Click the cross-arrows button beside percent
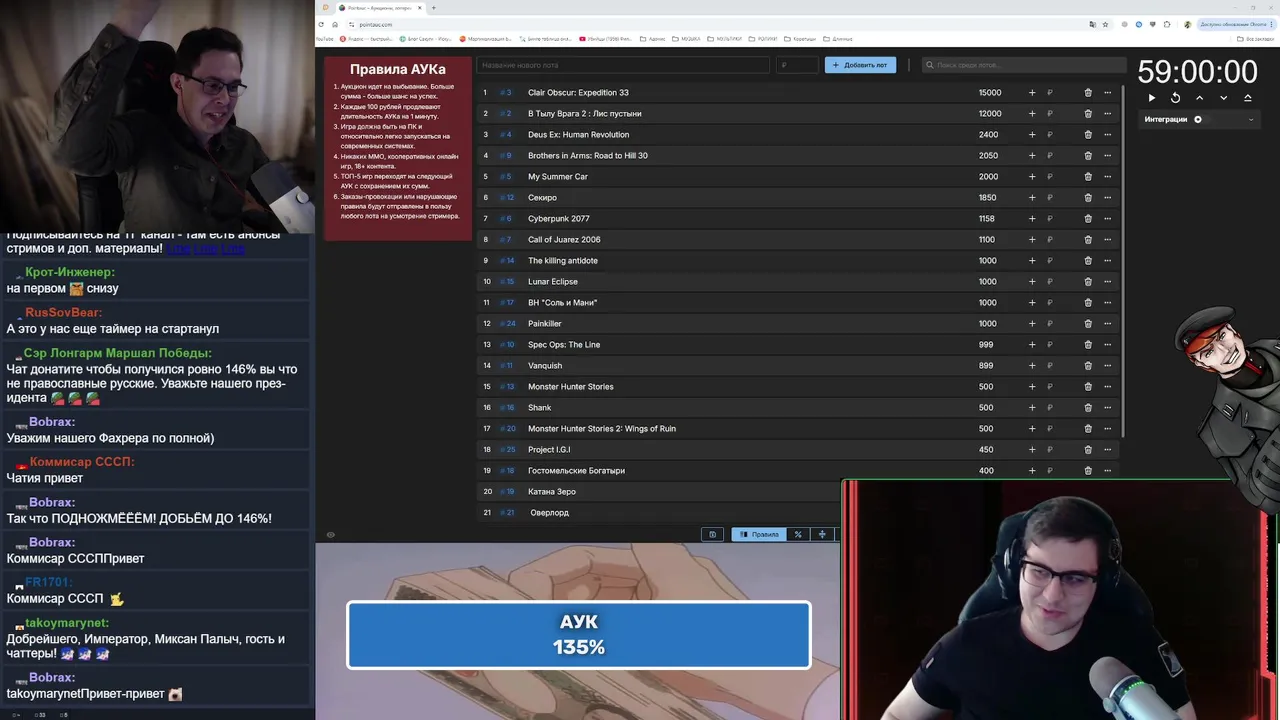The width and height of the screenshot is (1280, 720). coord(822,534)
